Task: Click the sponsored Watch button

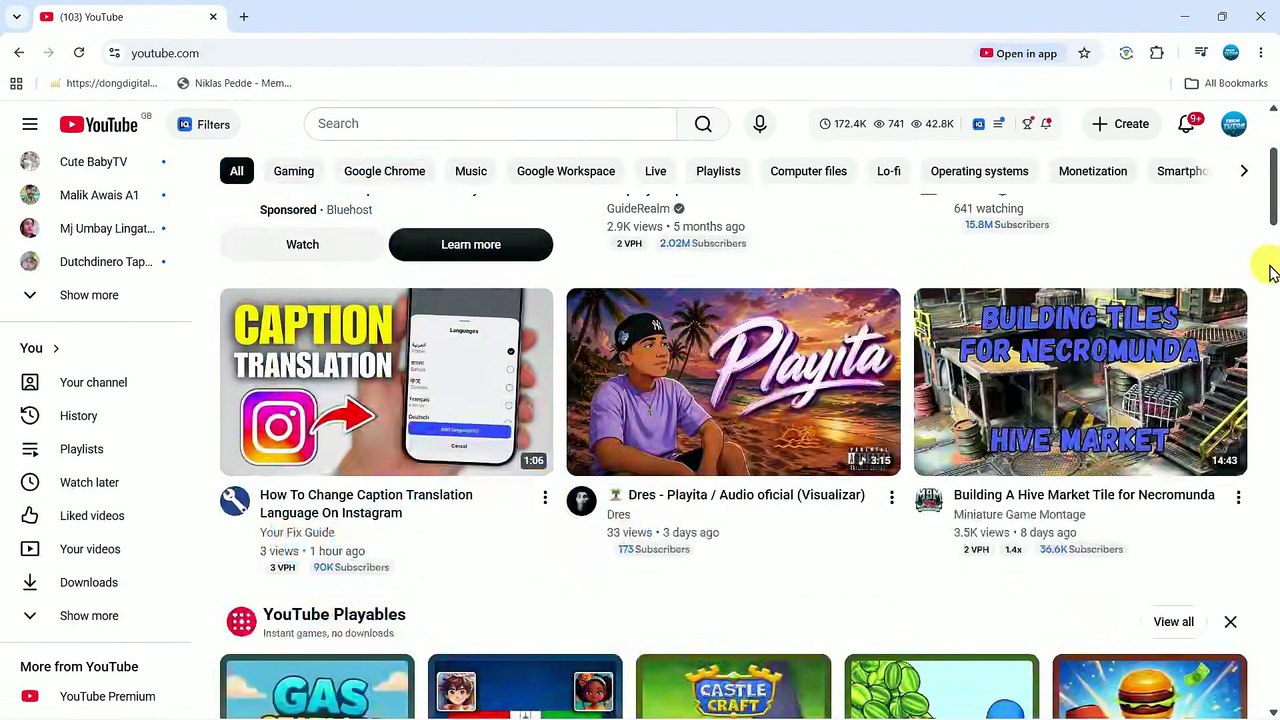Action: 302,245
